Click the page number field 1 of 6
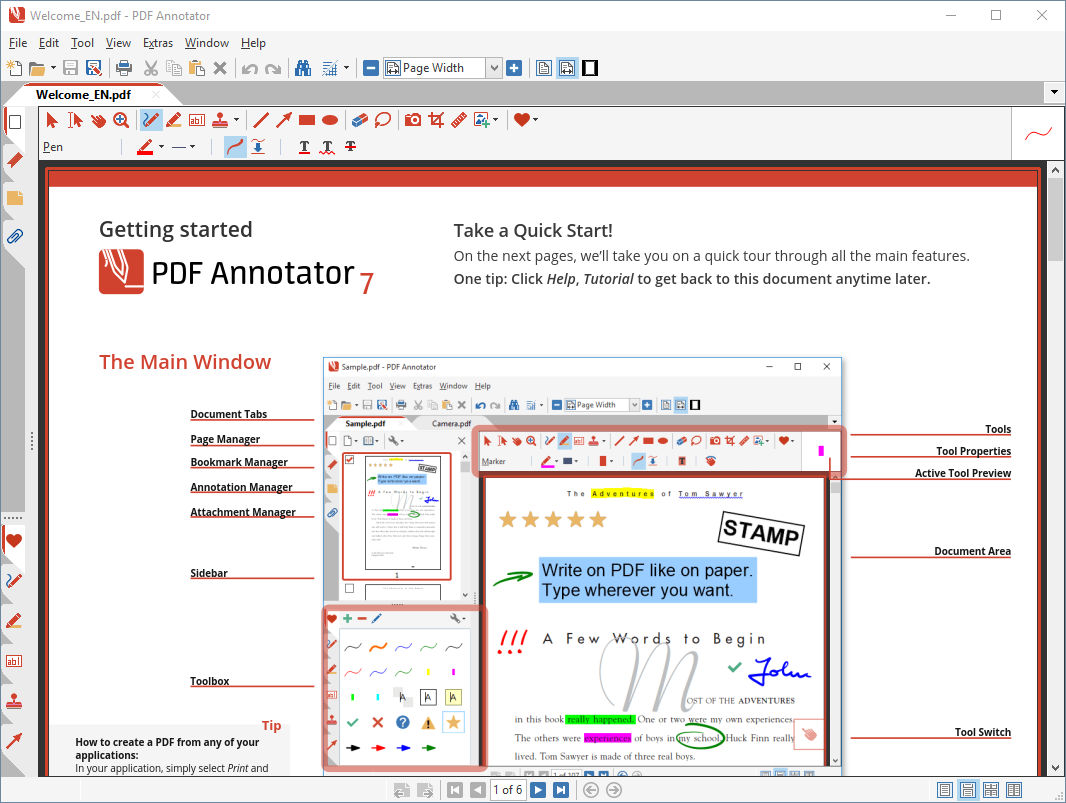This screenshot has height=803, width=1066. (x=508, y=790)
